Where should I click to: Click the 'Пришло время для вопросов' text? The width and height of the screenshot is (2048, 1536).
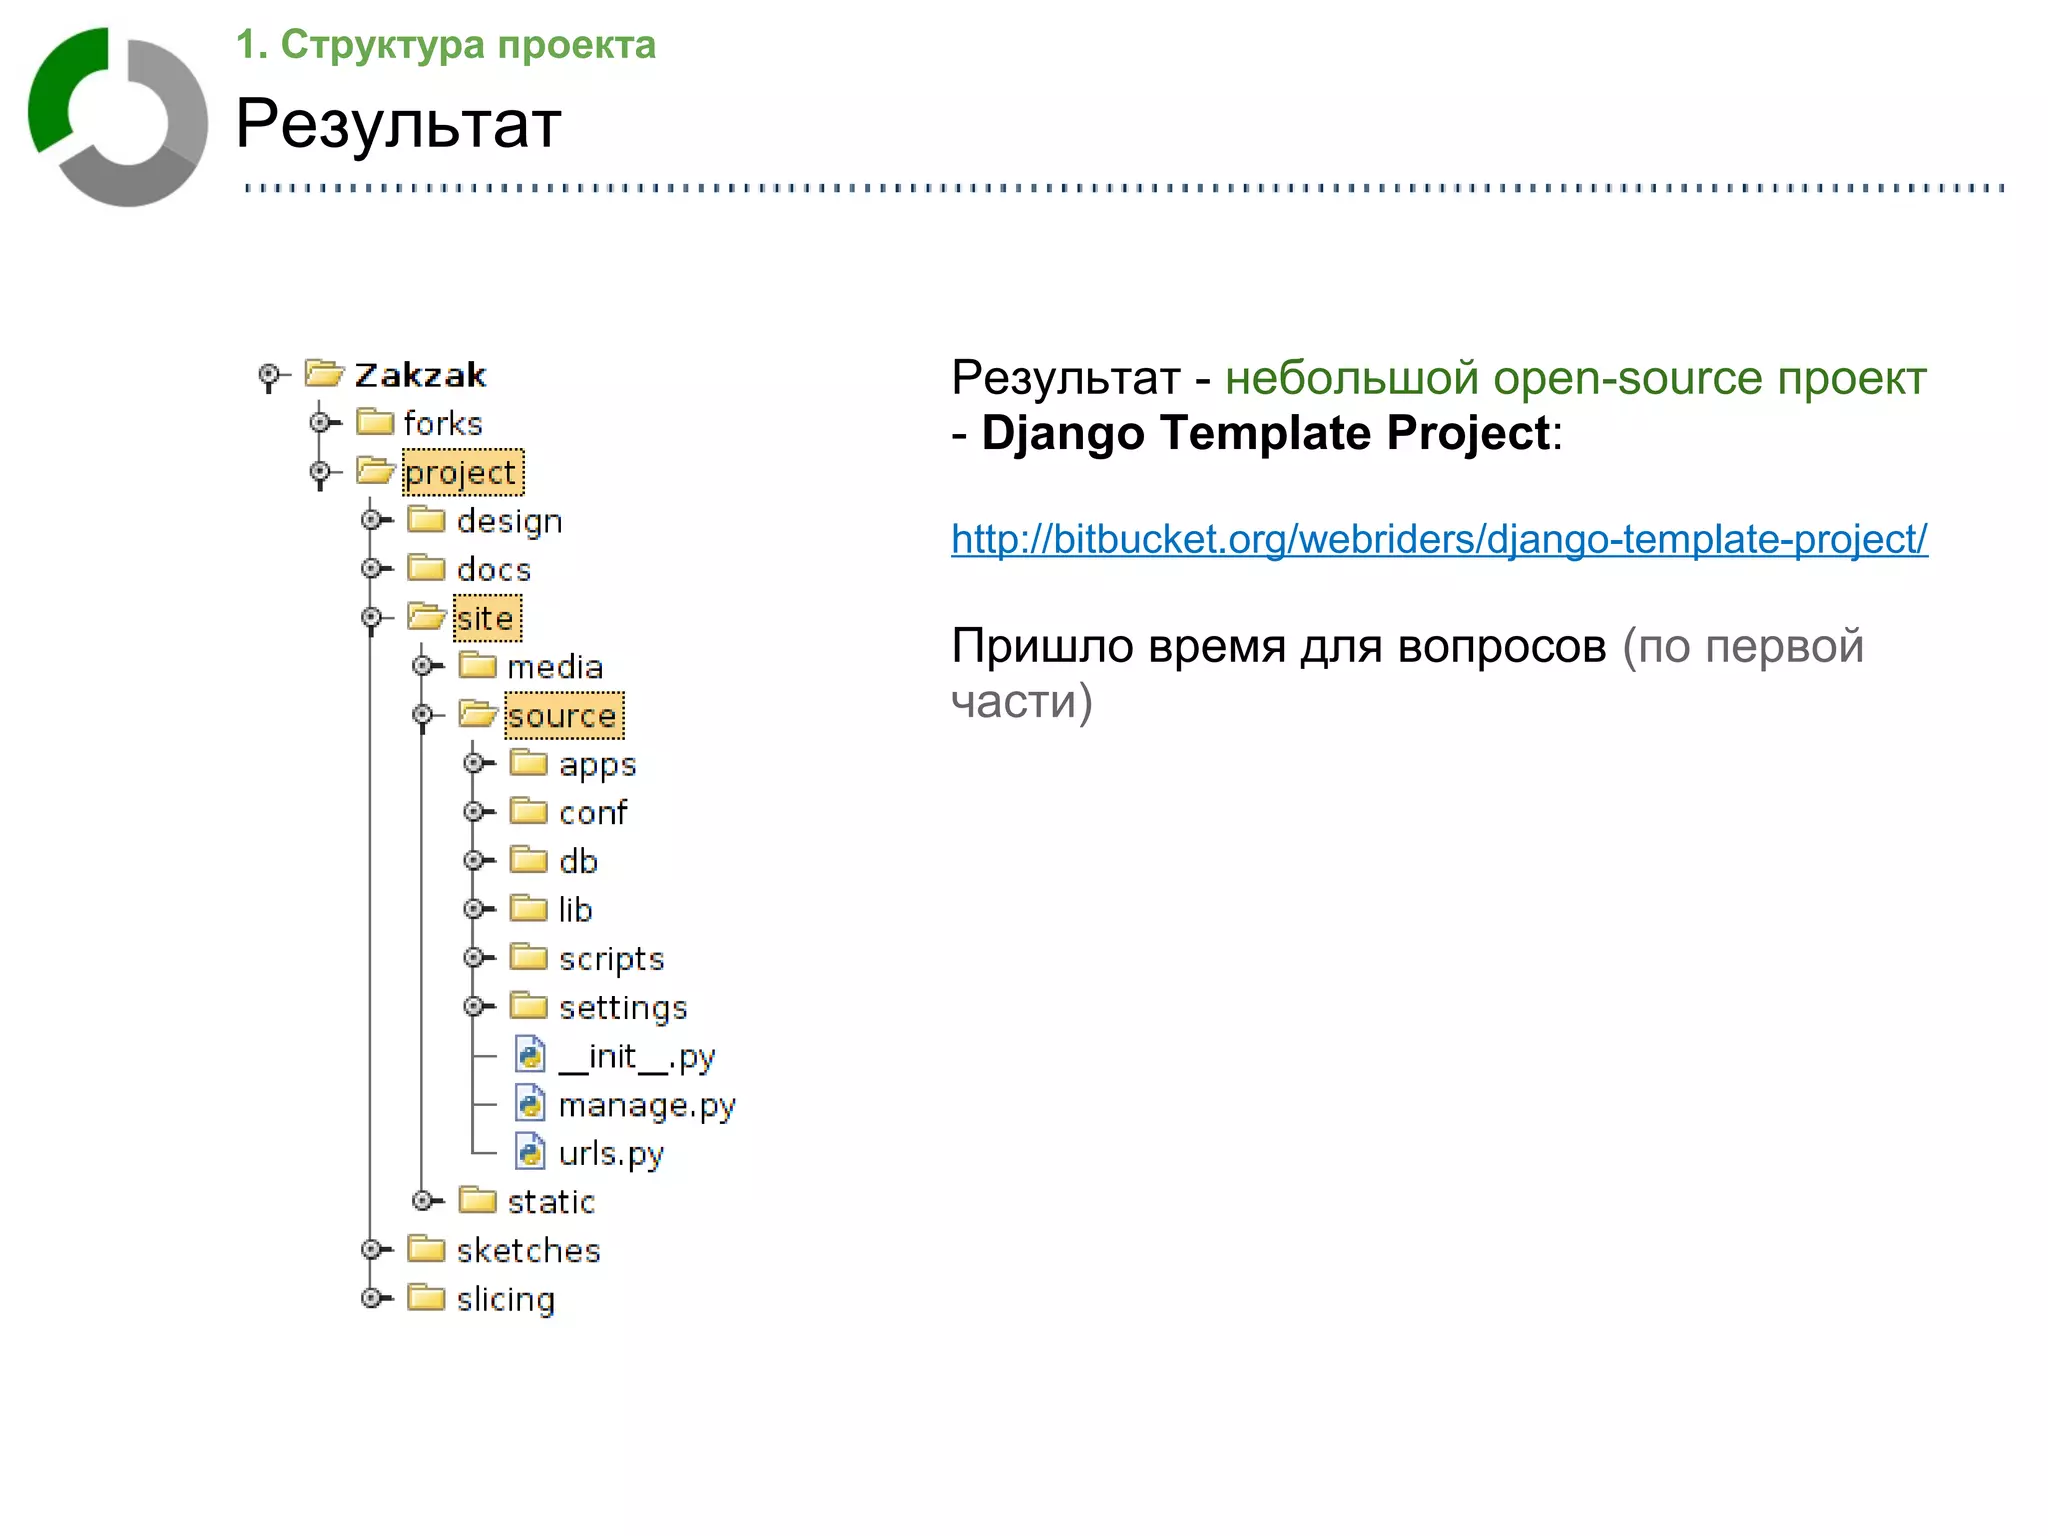coord(1279,646)
